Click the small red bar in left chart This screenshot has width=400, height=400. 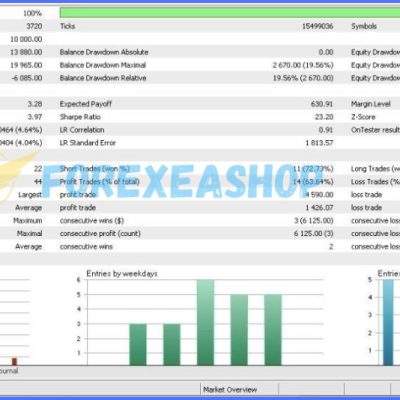pos(14,361)
